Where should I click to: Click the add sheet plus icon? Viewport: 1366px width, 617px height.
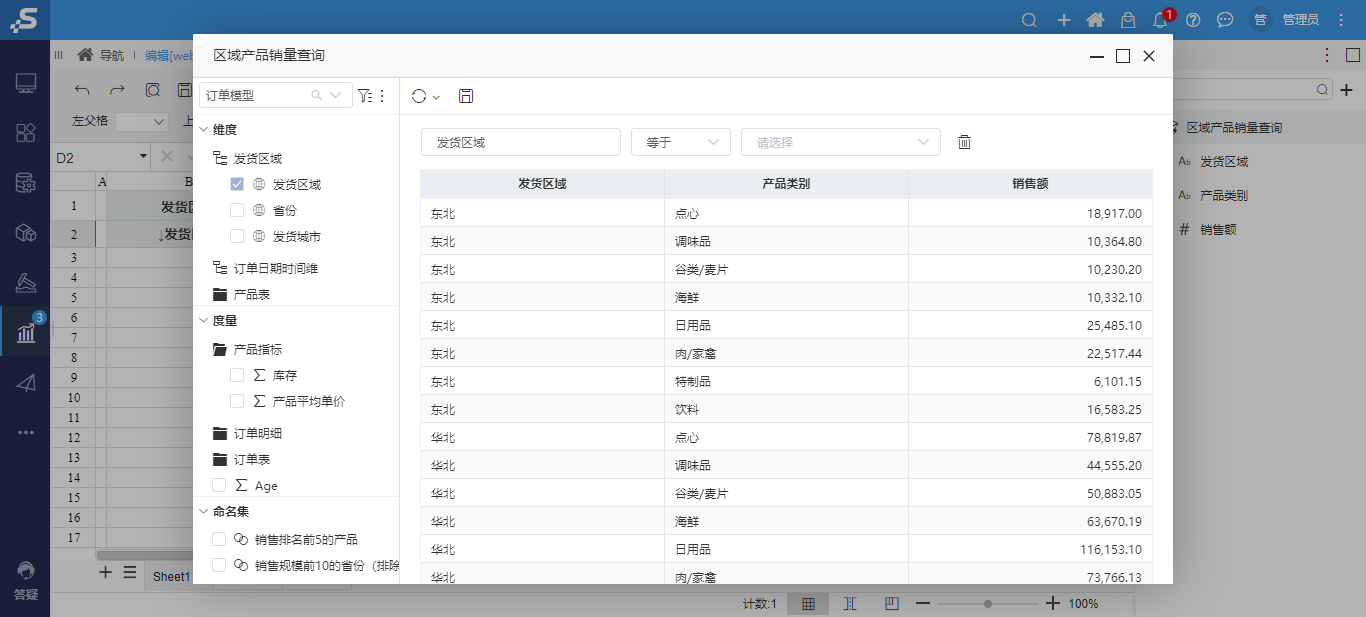(105, 572)
